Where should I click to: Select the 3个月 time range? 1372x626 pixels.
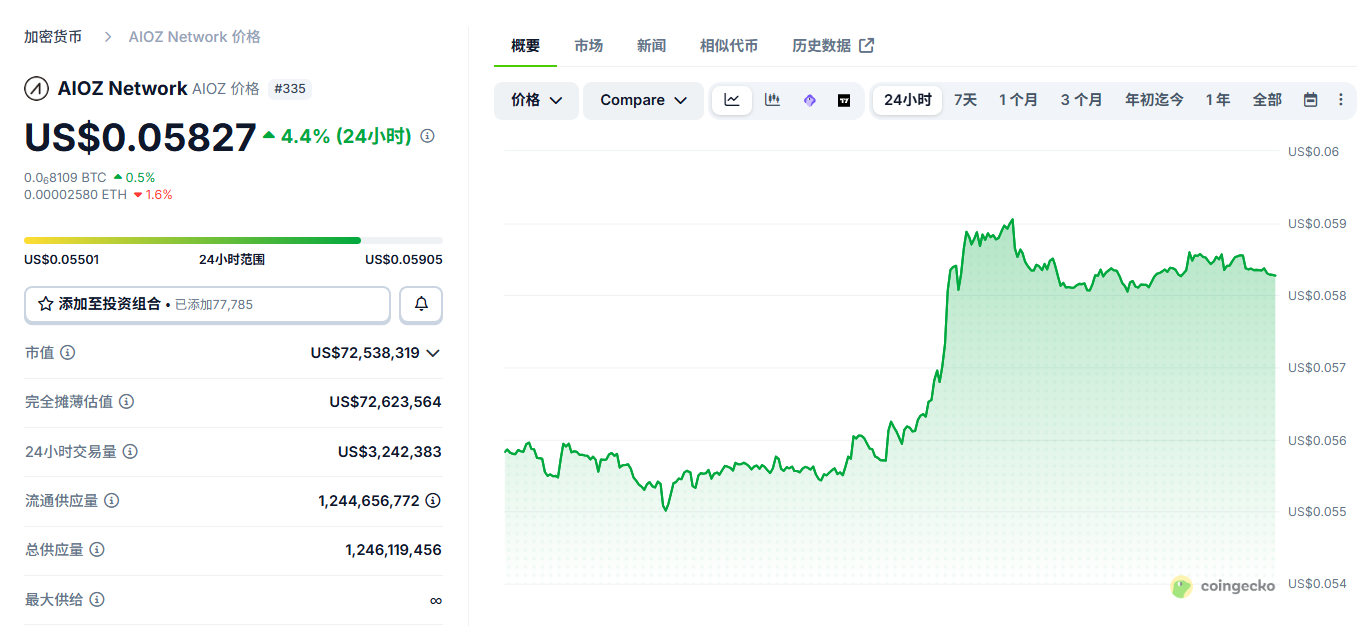(1082, 100)
